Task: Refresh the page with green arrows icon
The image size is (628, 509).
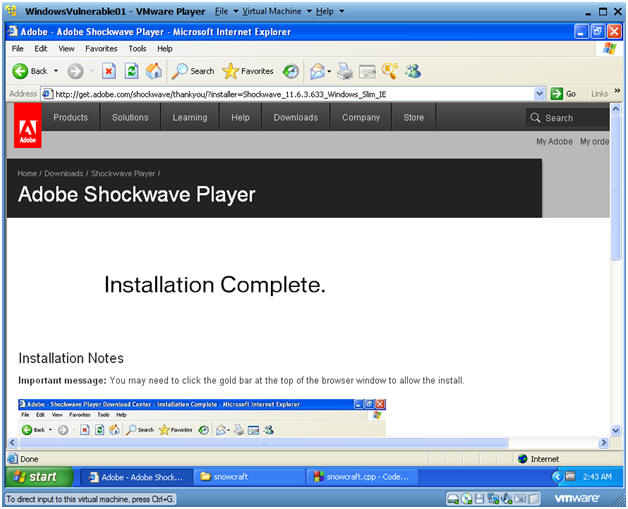Action: 131,71
